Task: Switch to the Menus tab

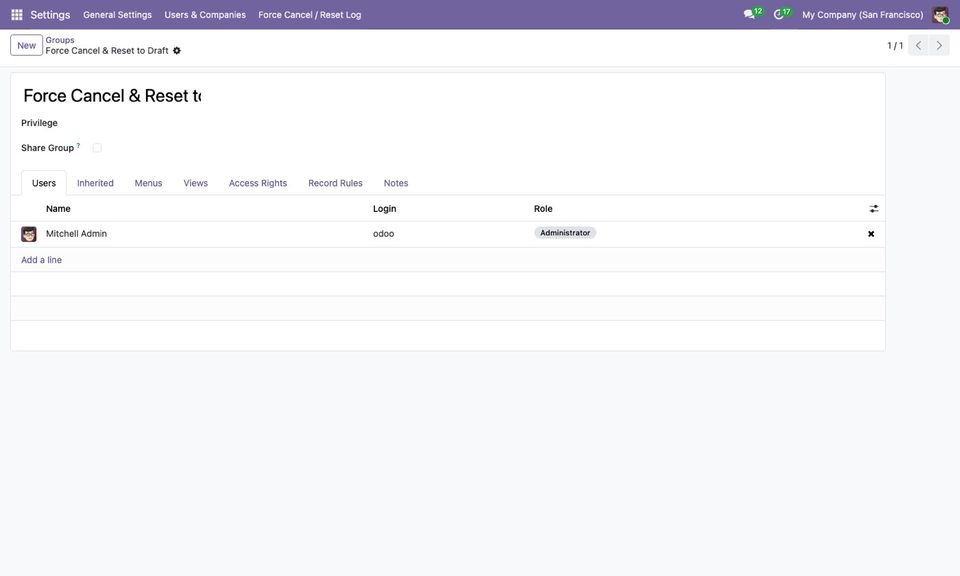Action: (x=148, y=183)
